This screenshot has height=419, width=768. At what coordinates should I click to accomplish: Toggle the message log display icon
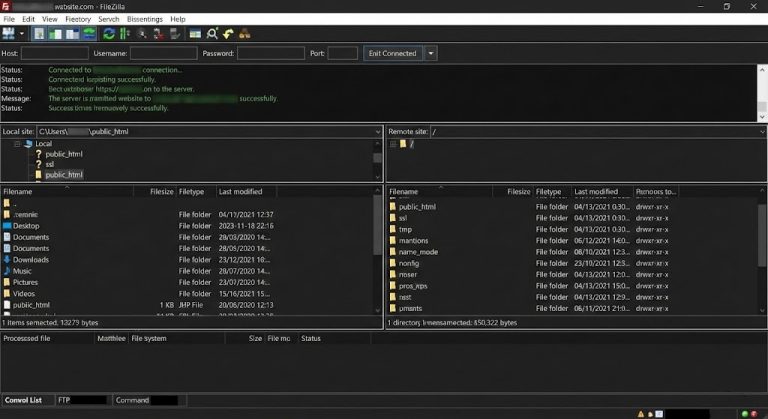tap(39, 33)
